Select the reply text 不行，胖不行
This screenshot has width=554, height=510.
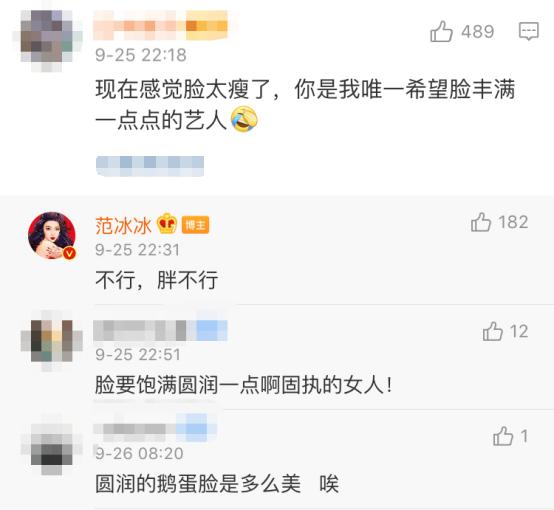tap(157, 280)
